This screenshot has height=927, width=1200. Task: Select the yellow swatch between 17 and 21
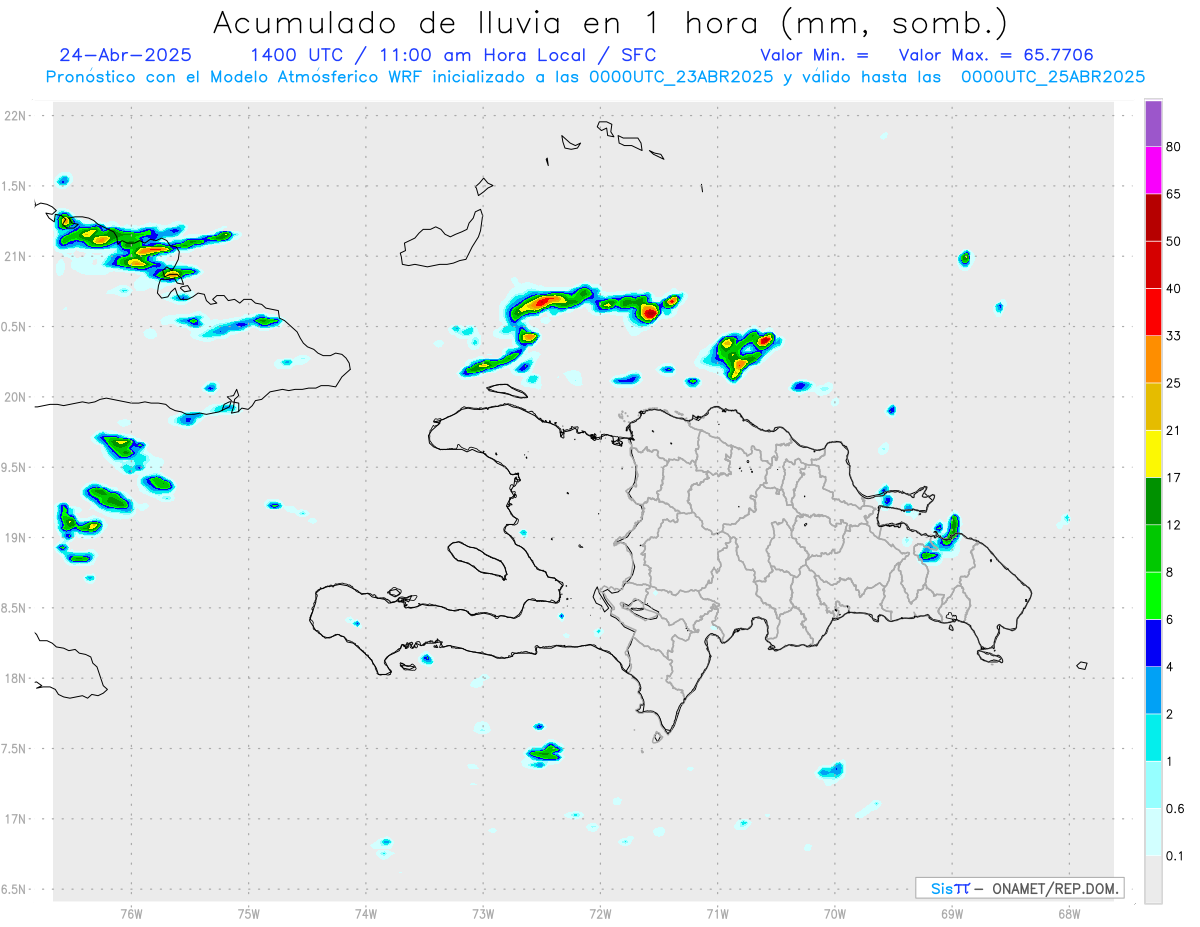tap(1153, 454)
